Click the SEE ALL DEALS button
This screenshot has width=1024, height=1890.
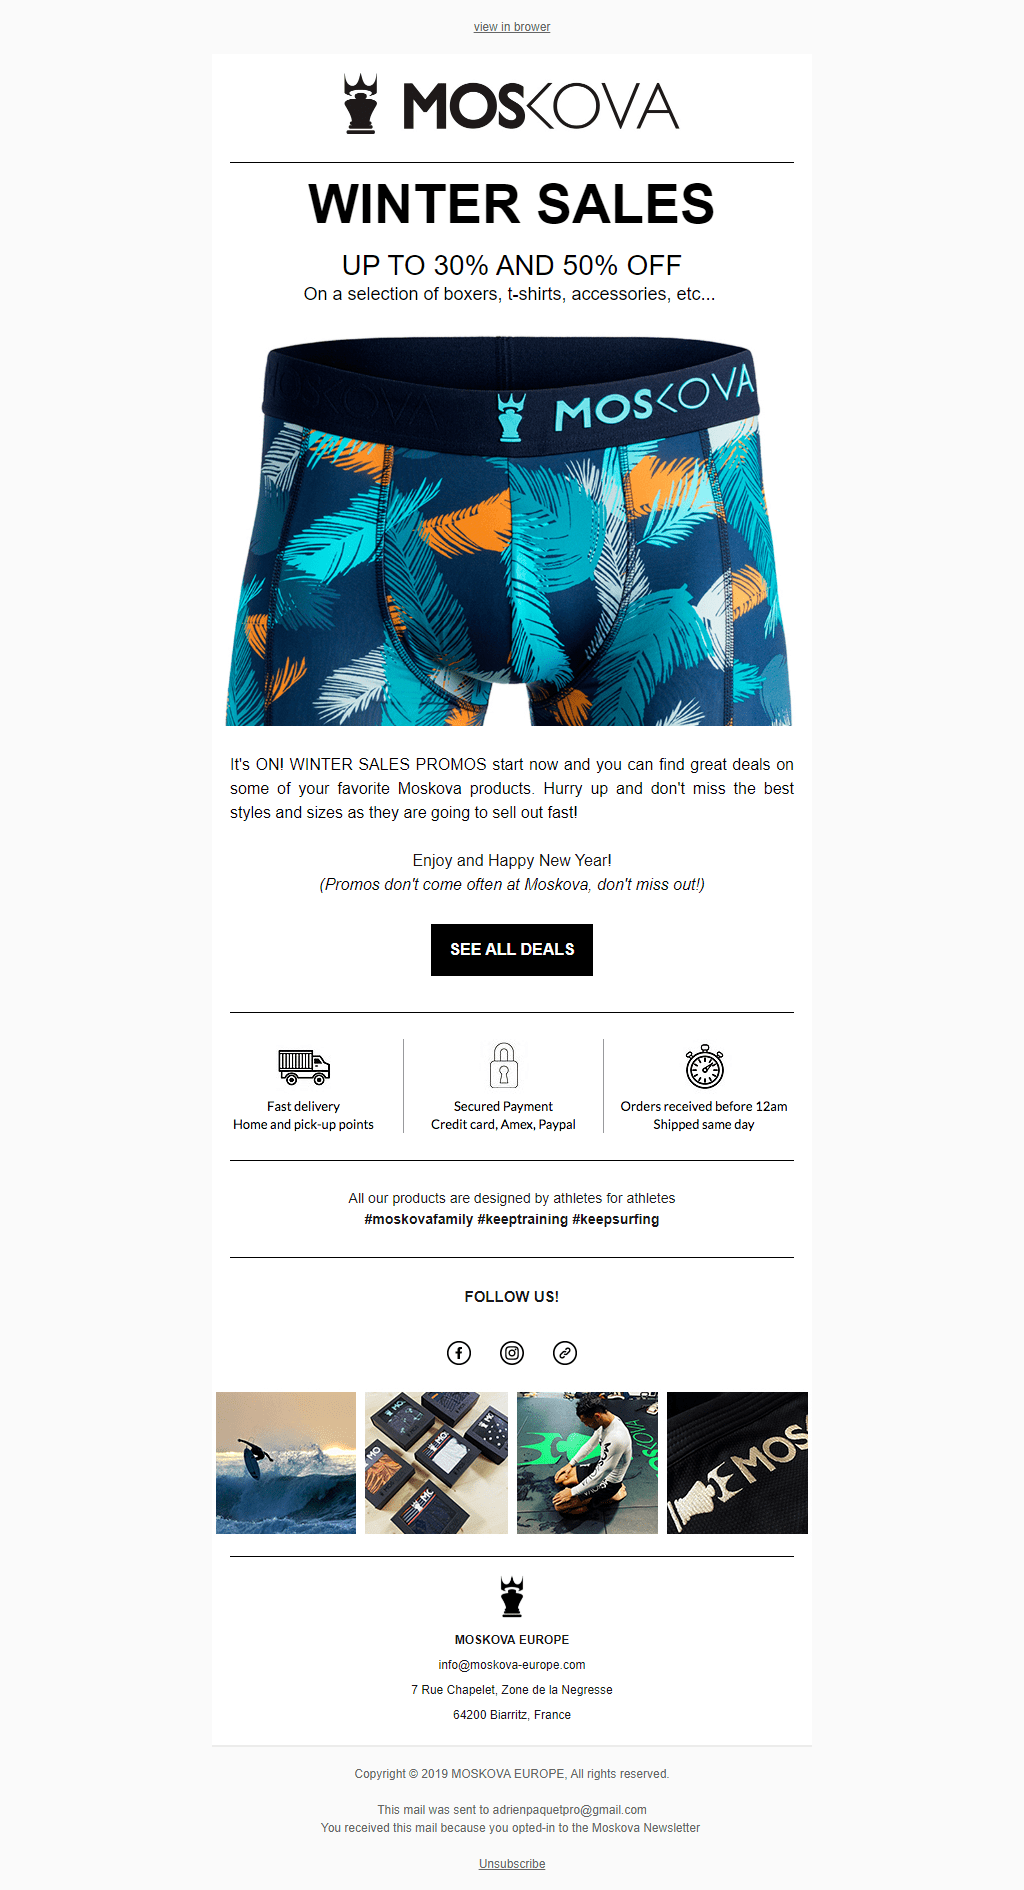512,950
